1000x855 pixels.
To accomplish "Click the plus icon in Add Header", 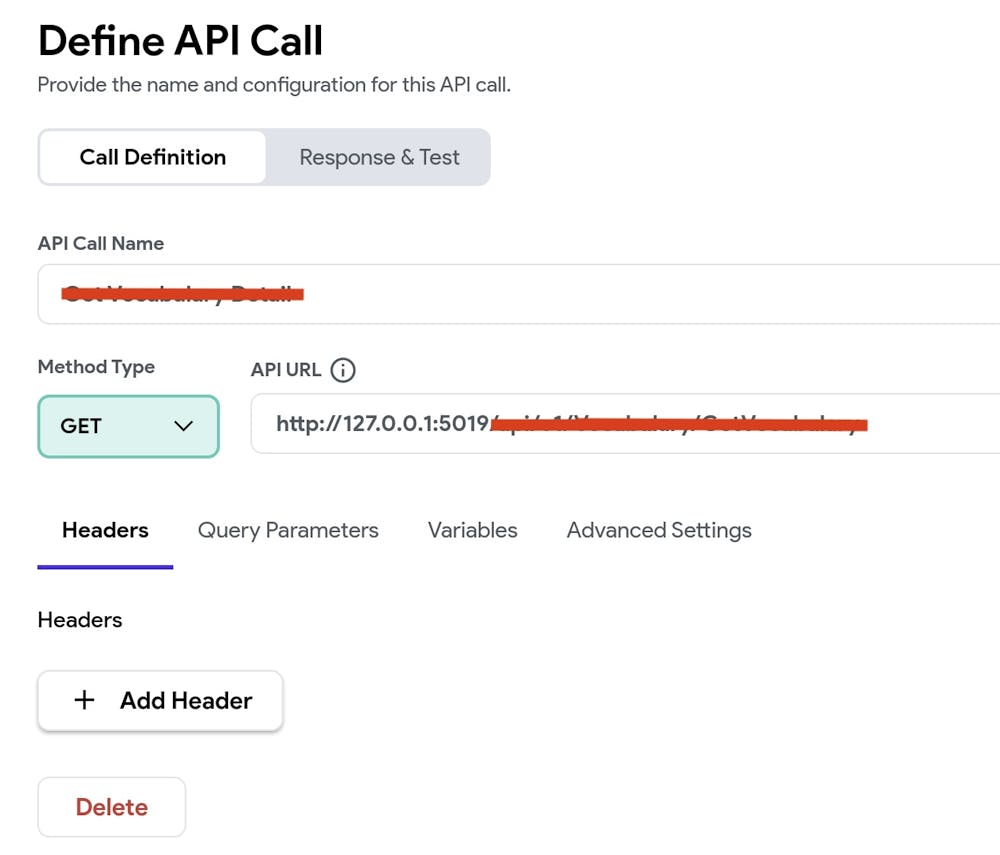I will 85,700.
